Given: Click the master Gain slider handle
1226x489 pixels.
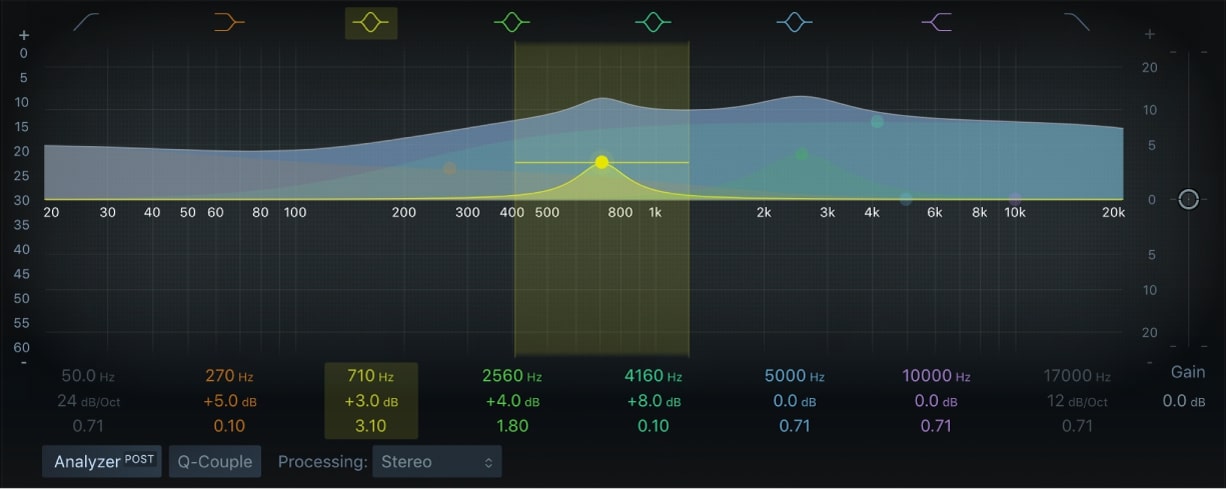Looking at the screenshot, I should click(x=1187, y=199).
